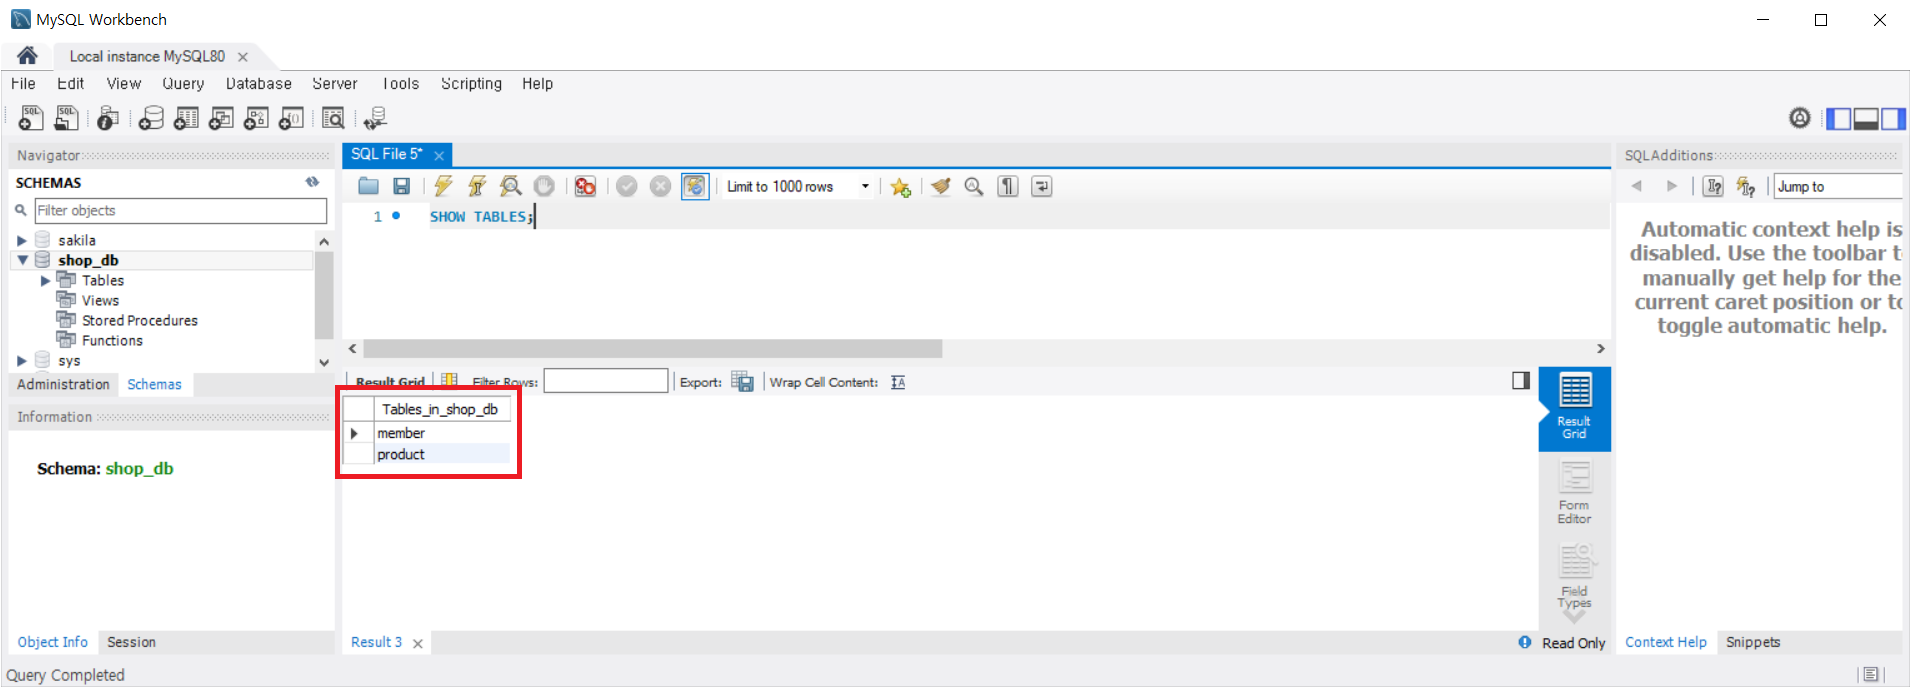Execute statement under cursor icon

[x=477, y=186]
